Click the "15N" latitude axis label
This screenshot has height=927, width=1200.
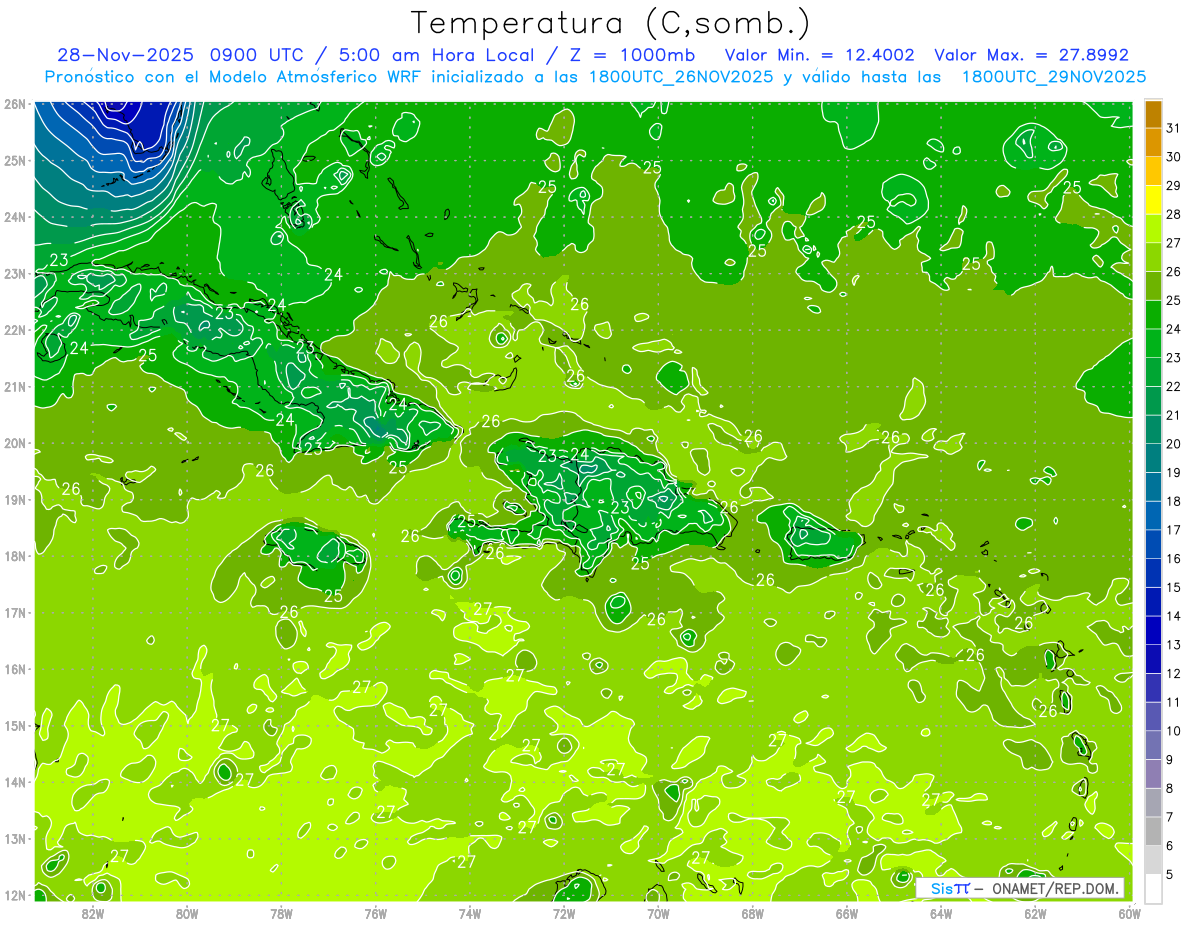[15, 725]
